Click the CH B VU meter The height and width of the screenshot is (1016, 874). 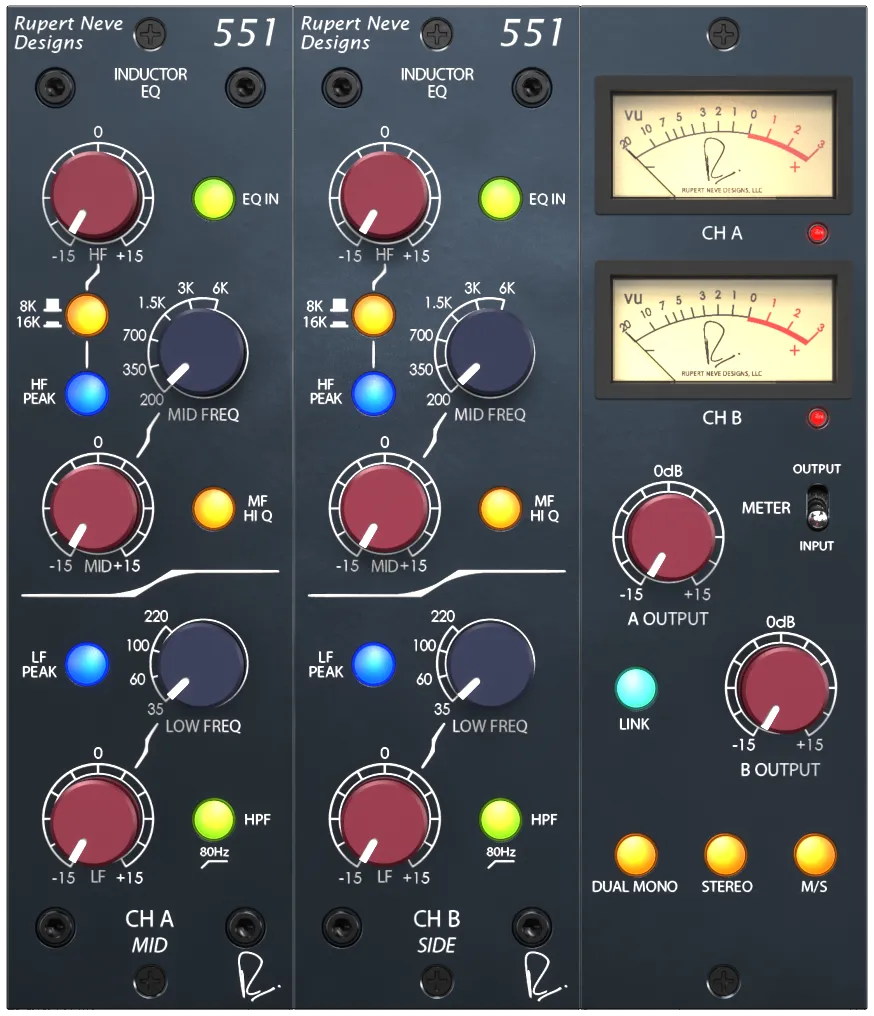coord(723,329)
